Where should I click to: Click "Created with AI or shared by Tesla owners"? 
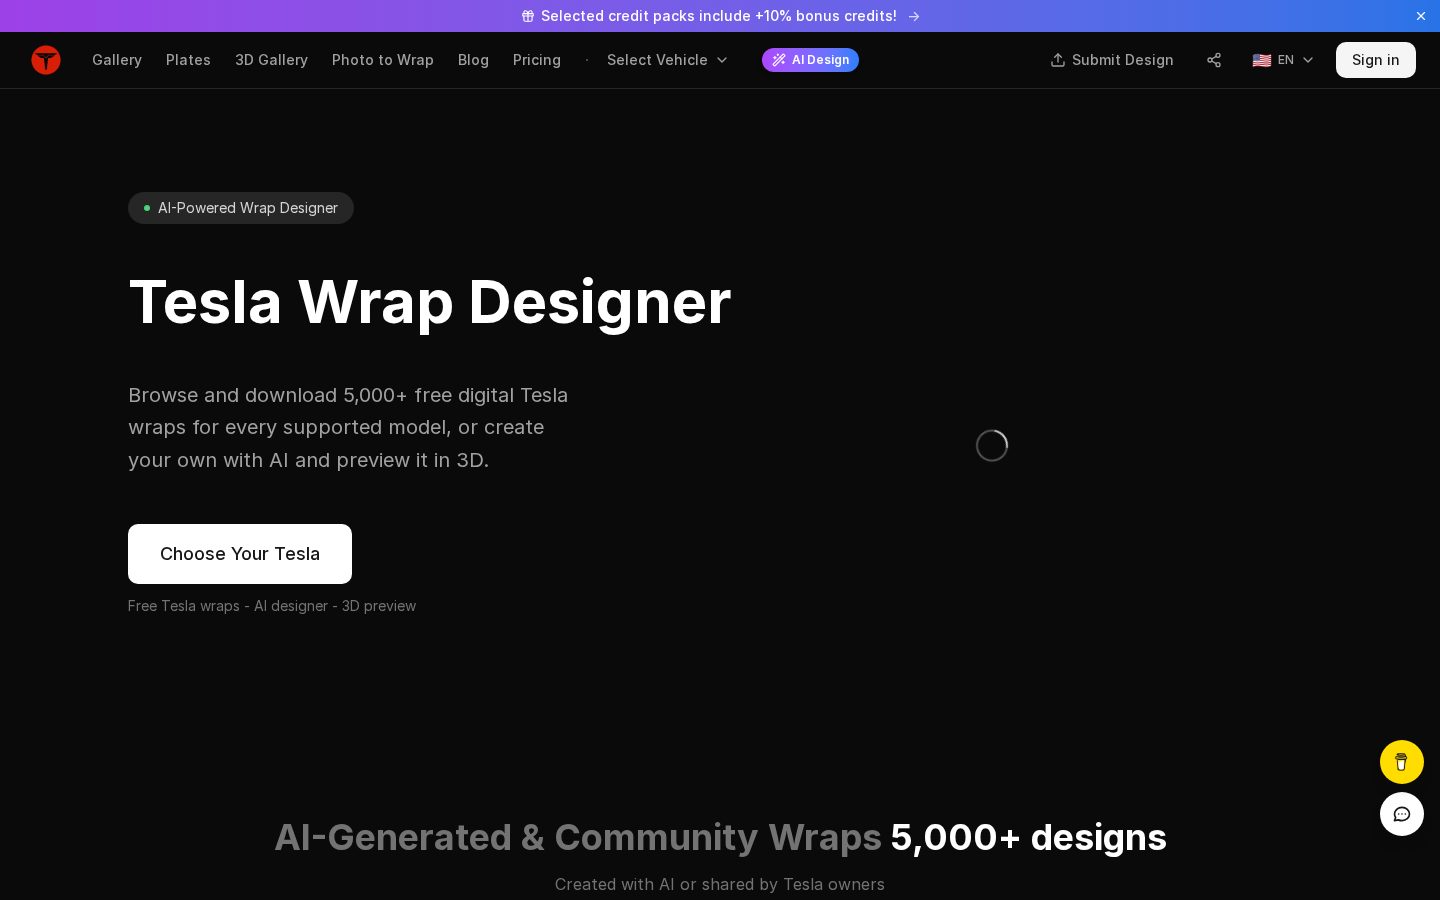[x=720, y=884]
